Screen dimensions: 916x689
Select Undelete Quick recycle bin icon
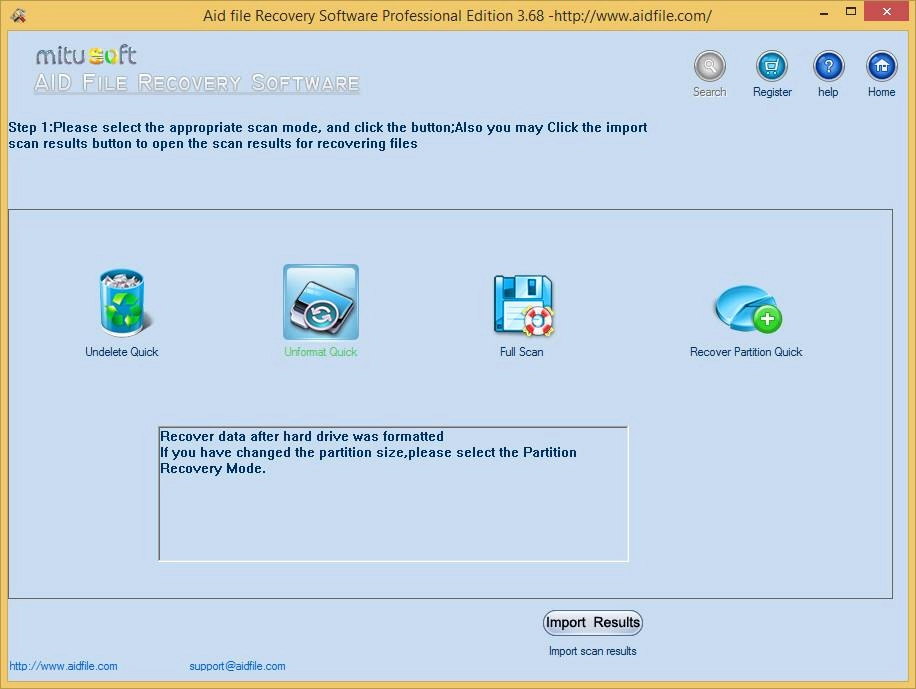coord(123,302)
